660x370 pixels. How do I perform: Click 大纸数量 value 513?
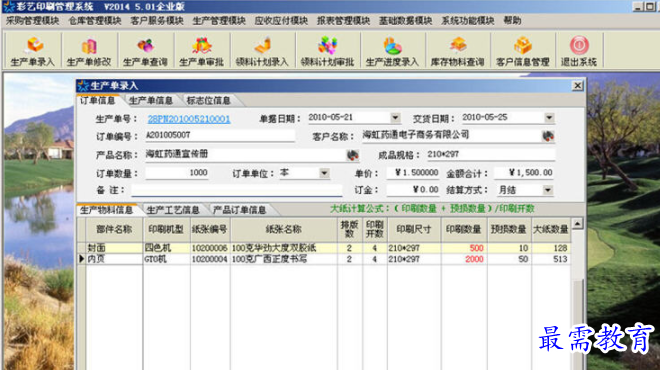pos(551,259)
